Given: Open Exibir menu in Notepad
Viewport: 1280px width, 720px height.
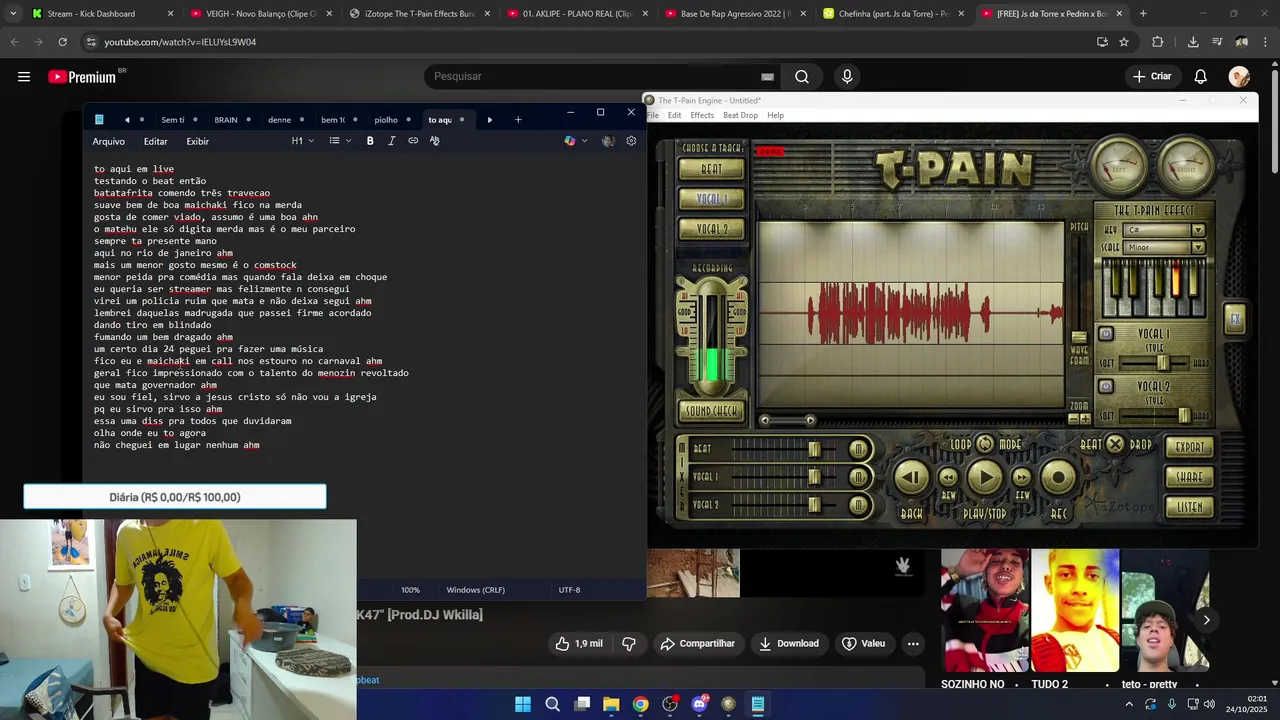Looking at the screenshot, I should coord(197,142).
